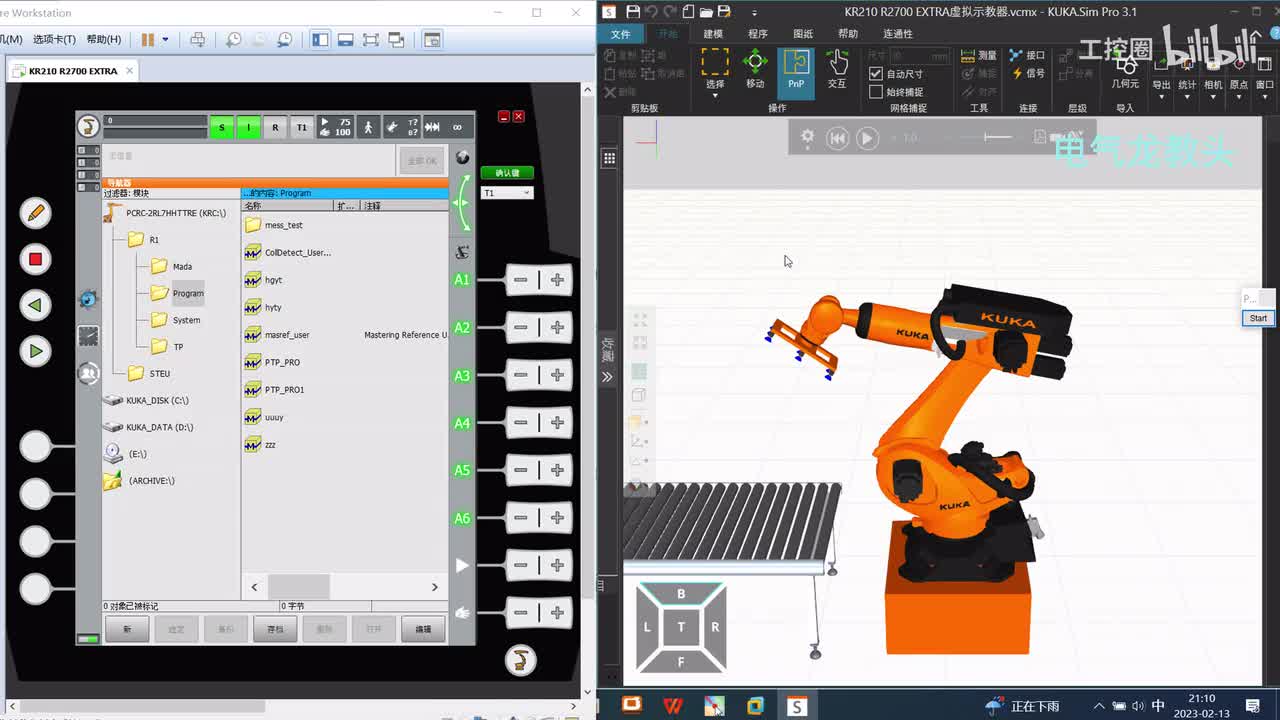Screen dimensions: 1280x720
Task: Click the 存档 (Archive) button
Action: click(x=275, y=629)
